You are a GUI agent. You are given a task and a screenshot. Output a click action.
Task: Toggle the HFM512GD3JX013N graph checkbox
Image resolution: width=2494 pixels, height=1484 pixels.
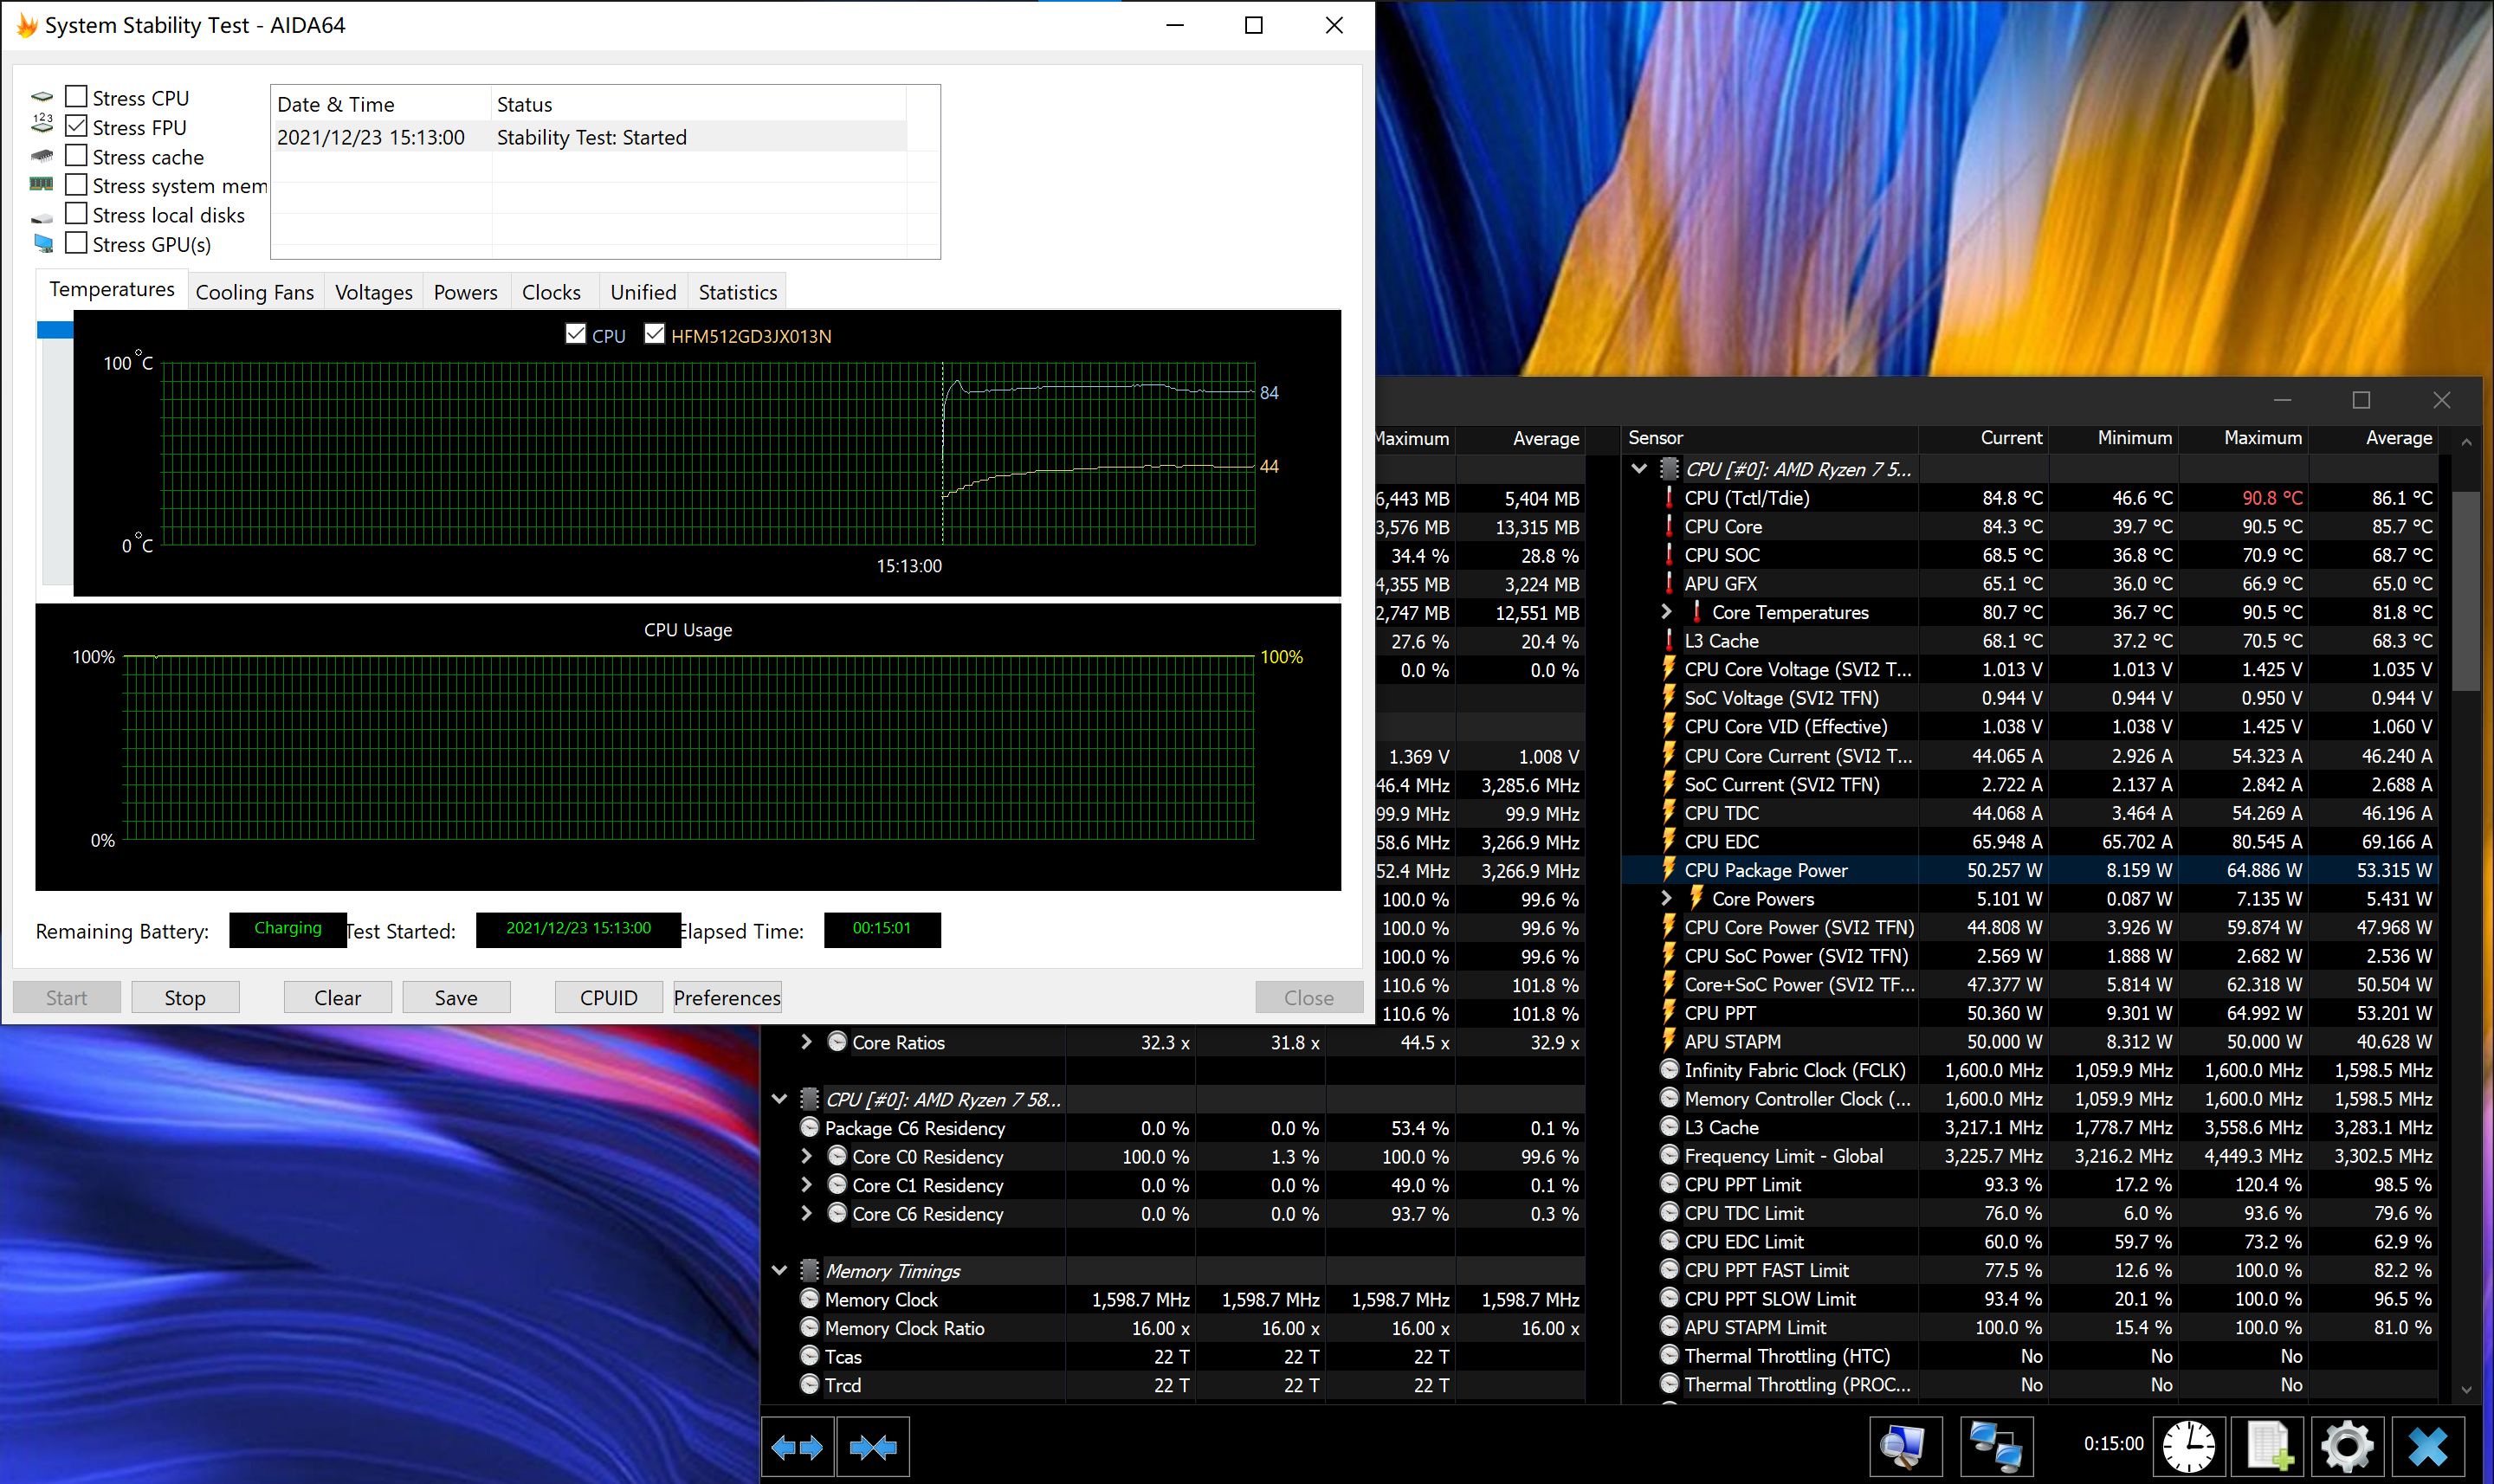[x=654, y=335]
